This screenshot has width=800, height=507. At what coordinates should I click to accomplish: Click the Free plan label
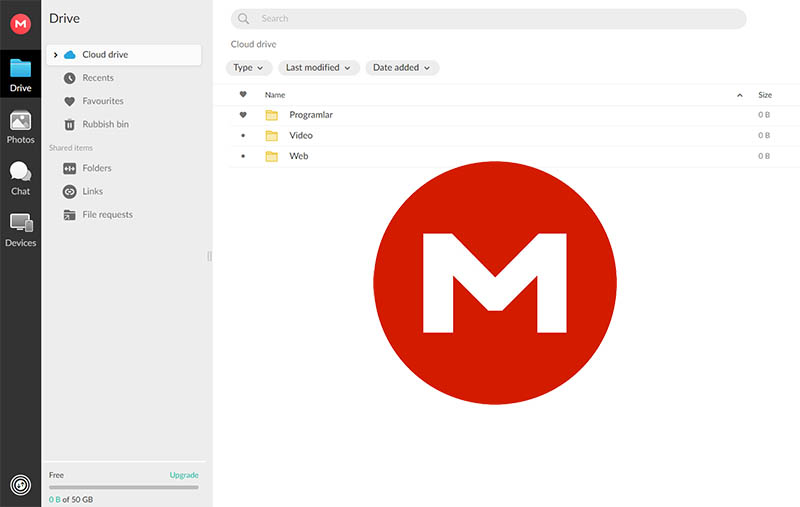[56, 475]
